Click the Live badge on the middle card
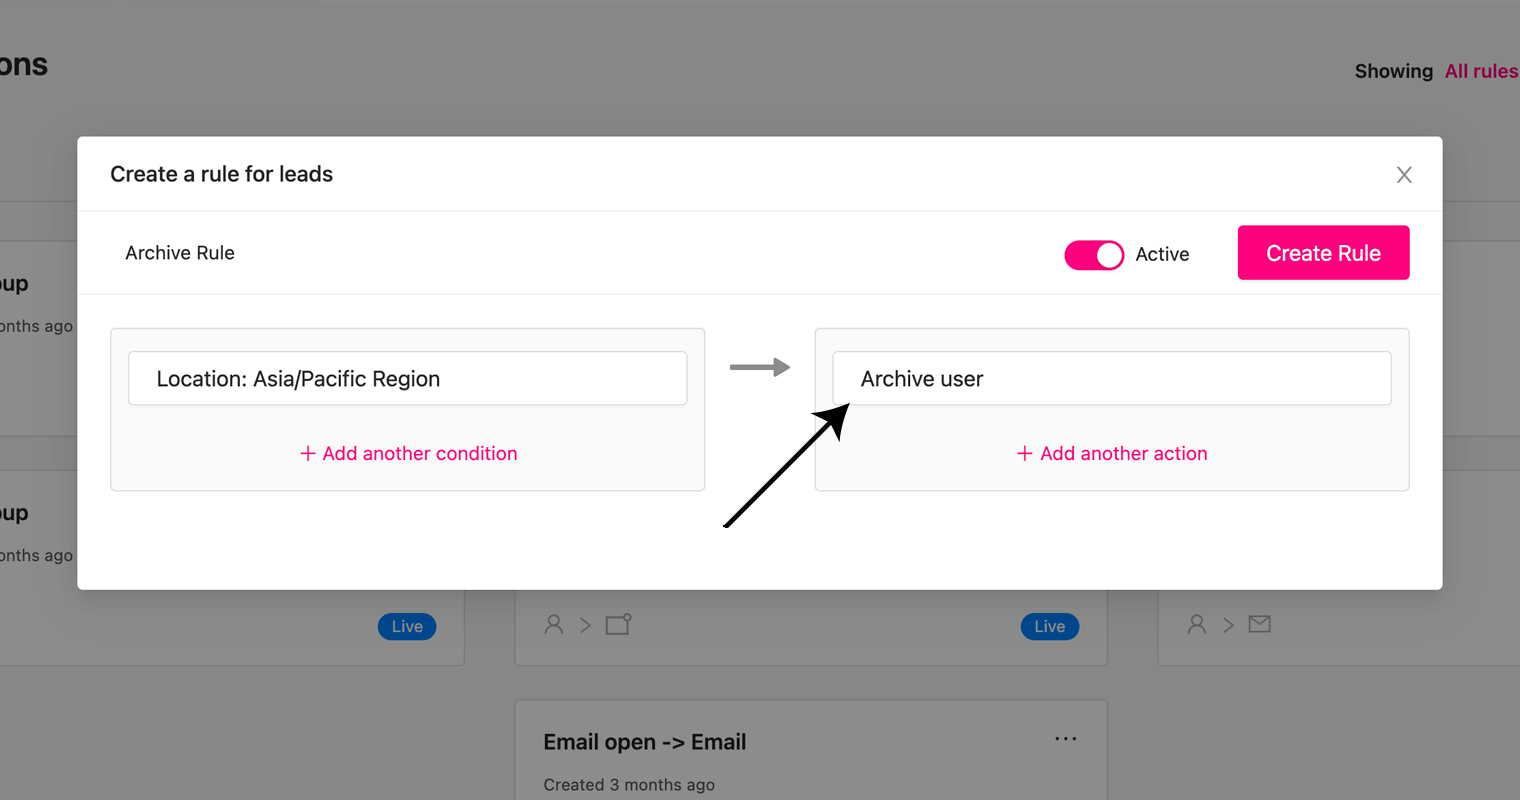Image resolution: width=1520 pixels, height=800 pixels. tap(1050, 627)
